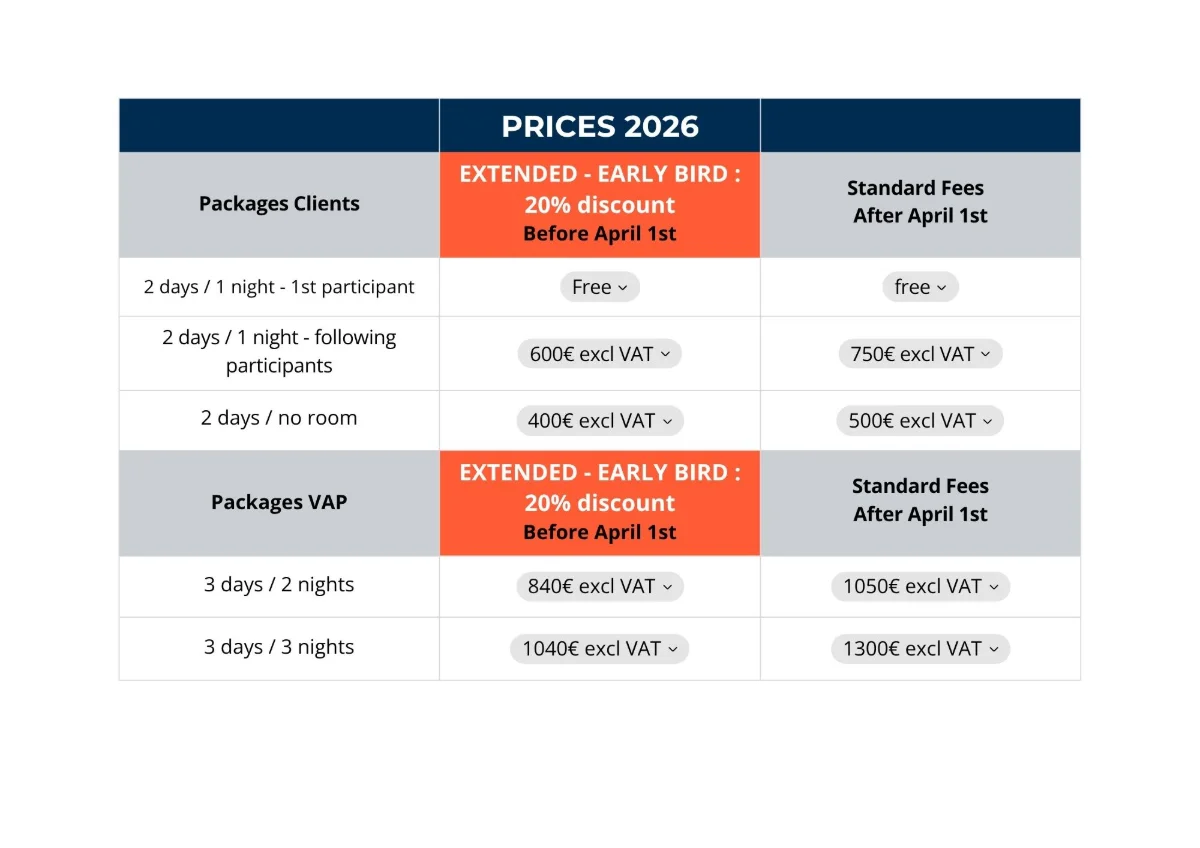Open the 500€ excl VAT dropdown
Image resolution: width=1200 pixels, height=848 pixels.
(920, 421)
